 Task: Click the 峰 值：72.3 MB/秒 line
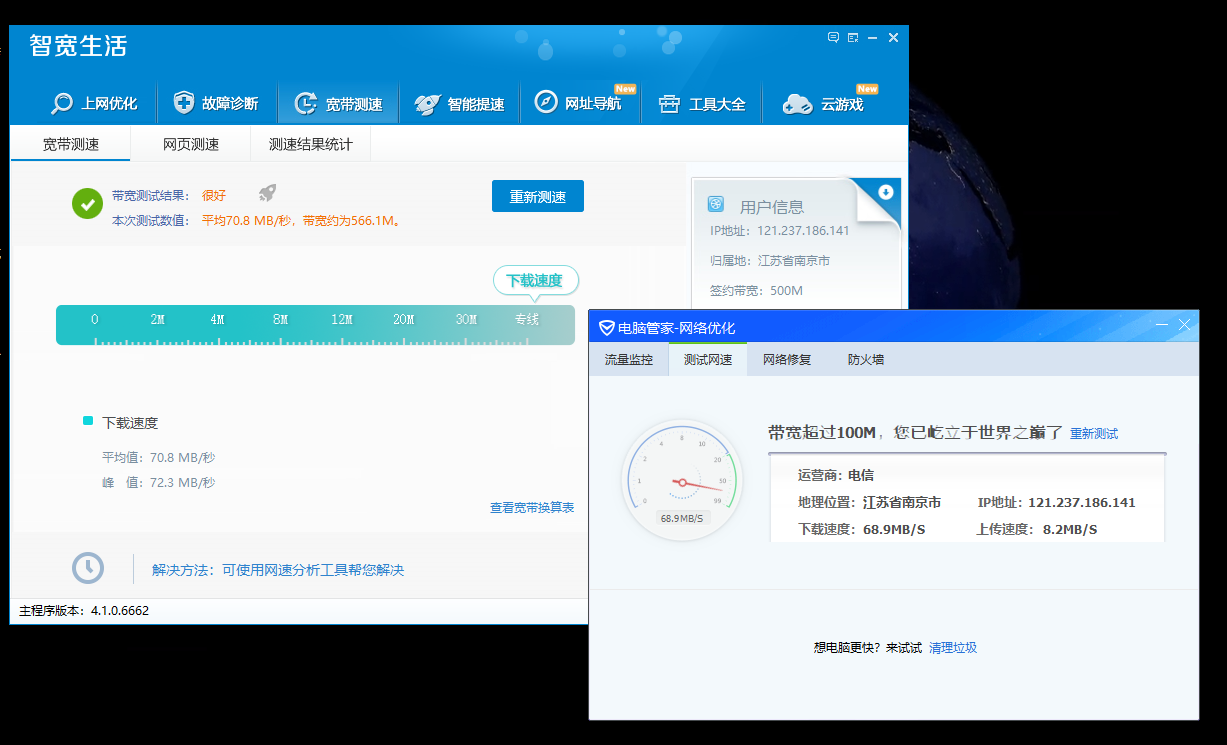click(158, 483)
